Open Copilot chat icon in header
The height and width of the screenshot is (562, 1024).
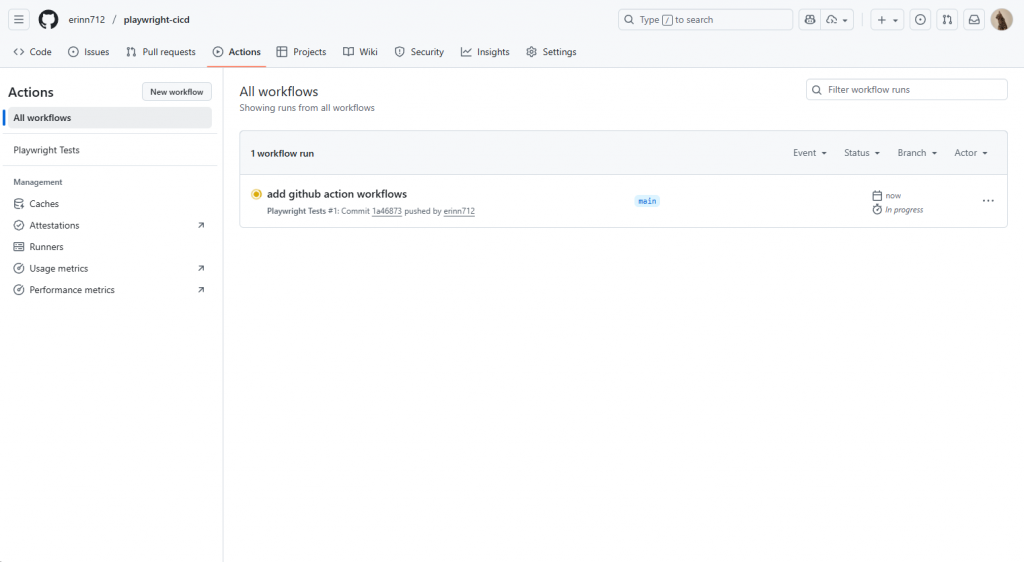coord(810,20)
